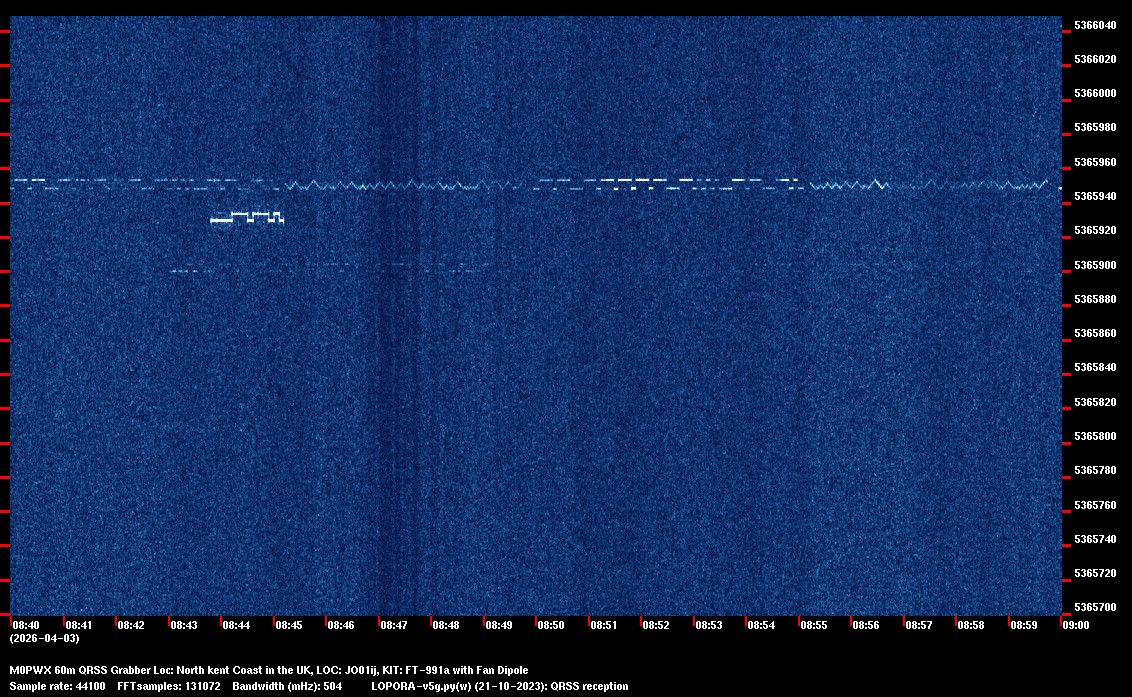Image resolution: width=1132 pixels, height=697 pixels.
Task: Click the 5366040 frequency label
Action: coord(1095,25)
